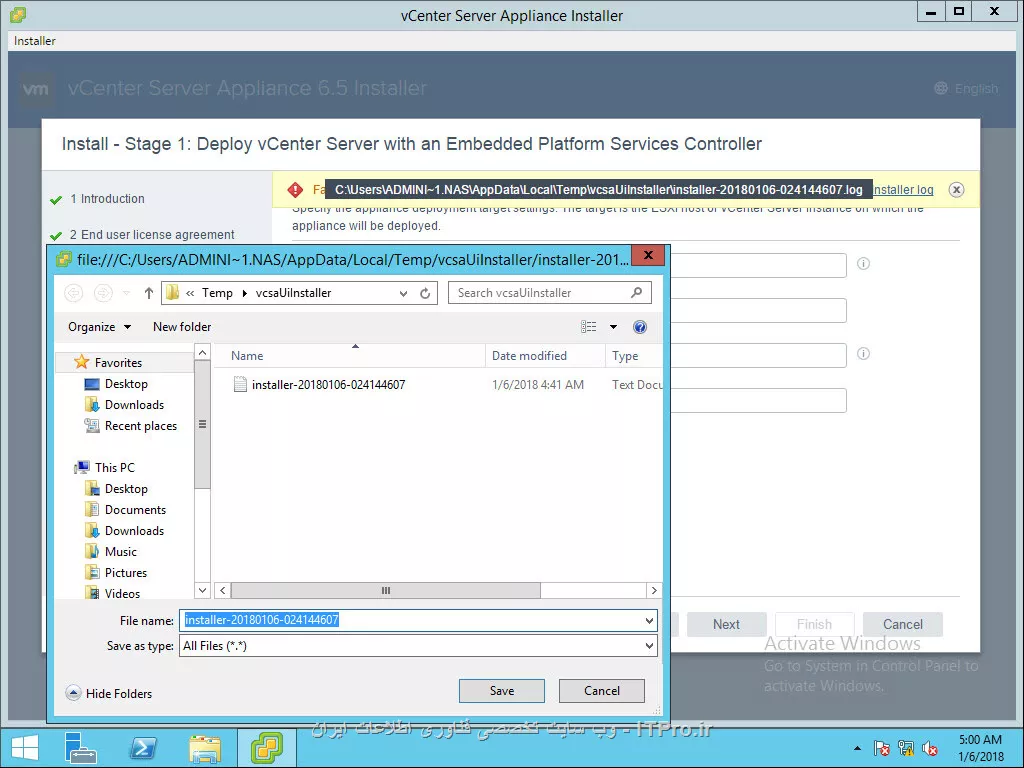Launch PowerShell from taskbar
The image size is (1024, 768).
143,748
